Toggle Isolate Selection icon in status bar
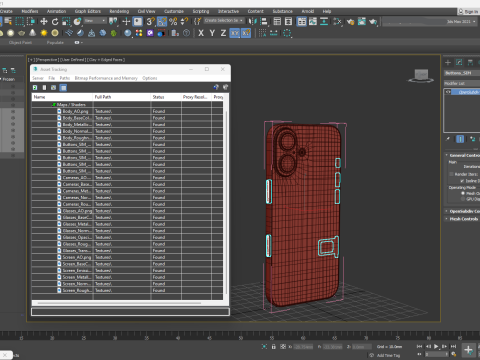Viewport: 480px width, 360px height. 264,347
